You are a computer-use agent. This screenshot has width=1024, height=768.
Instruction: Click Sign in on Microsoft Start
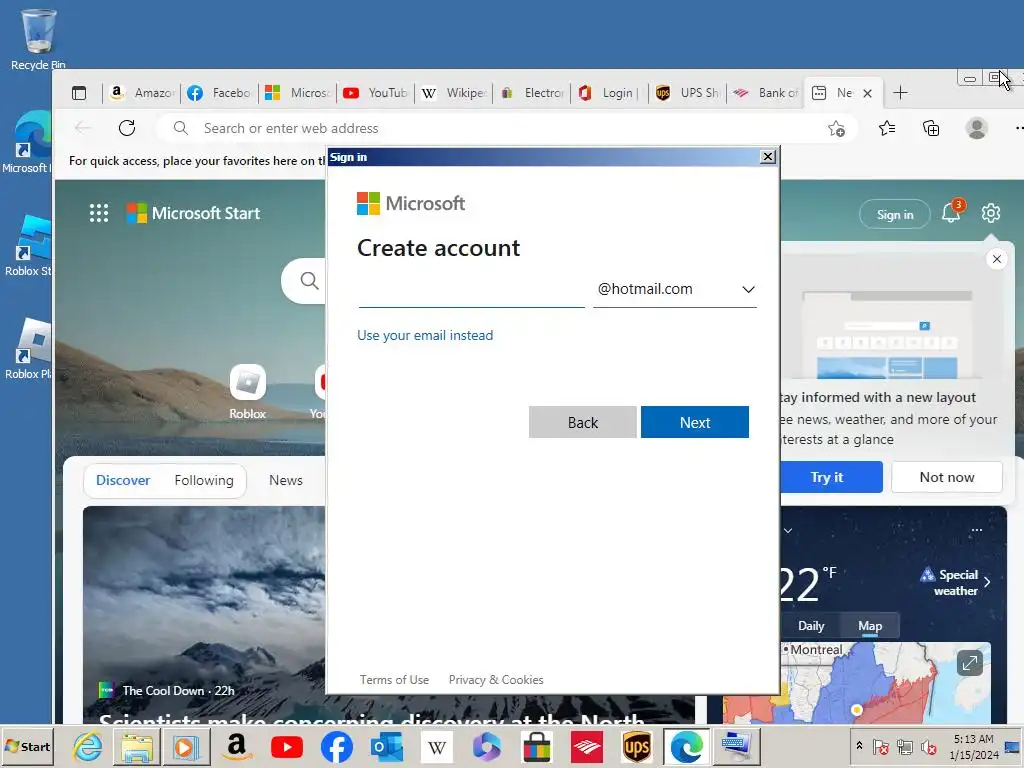(x=895, y=214)
